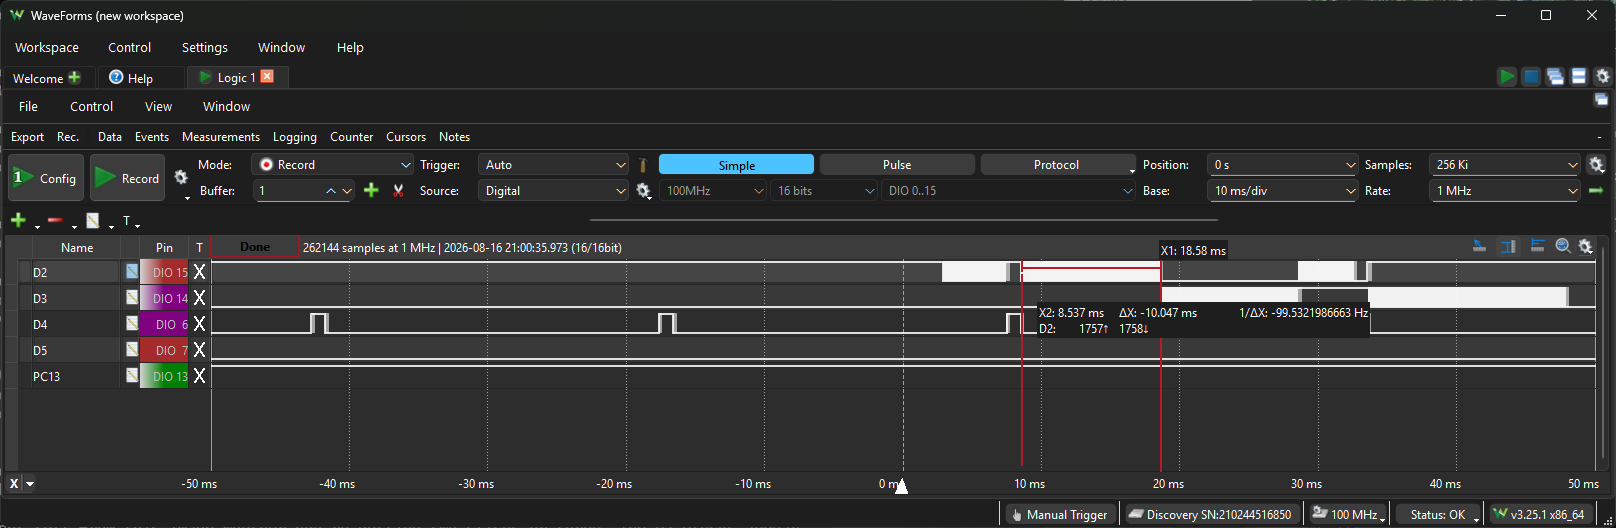Click the Status: OK button
The width and height of the screenshot is (1616, 528).
(x=1438, y=514)
